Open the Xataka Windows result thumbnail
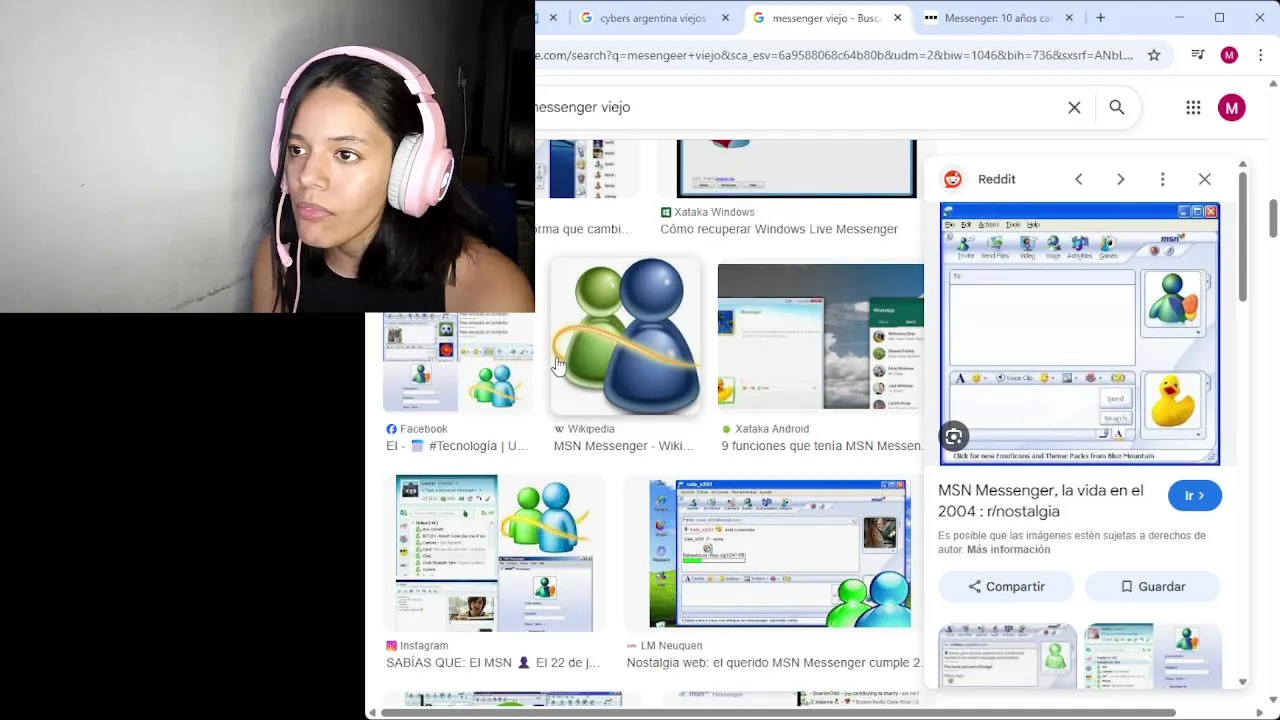 click(796, 169)
